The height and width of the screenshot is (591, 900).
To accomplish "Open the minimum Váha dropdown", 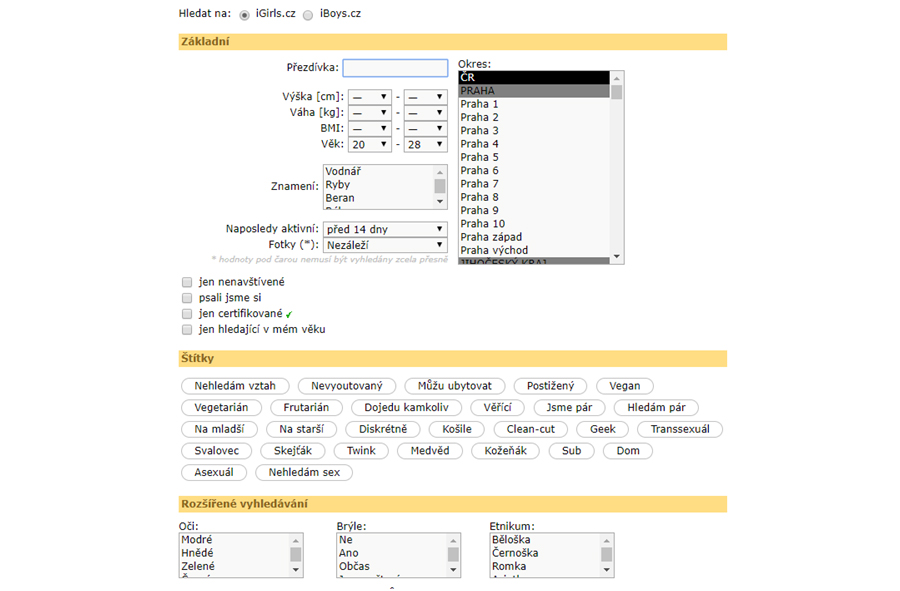I will point(370,113).
